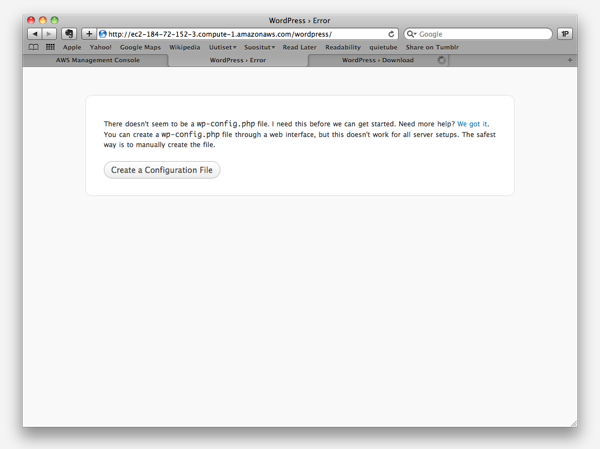Select the WordPress › Error tab

pyautogui.click(x=238, y=60)
